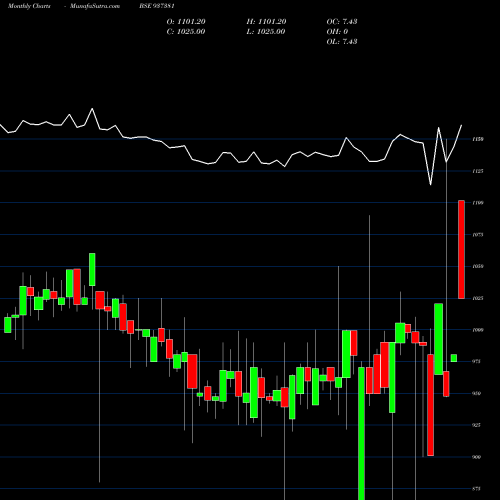Click the "Monthly Charts" title text
This screenshot has height=500, width=500.
tap(29, 6)
